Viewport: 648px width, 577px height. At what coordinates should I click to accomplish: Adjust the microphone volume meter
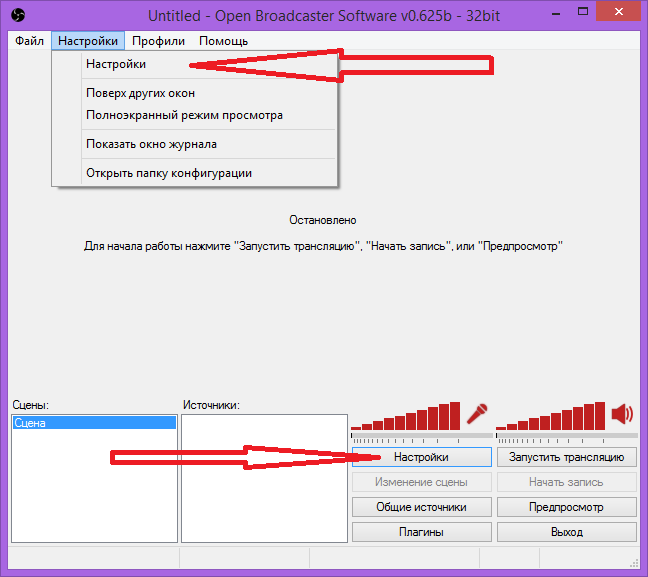coord(405,417)
